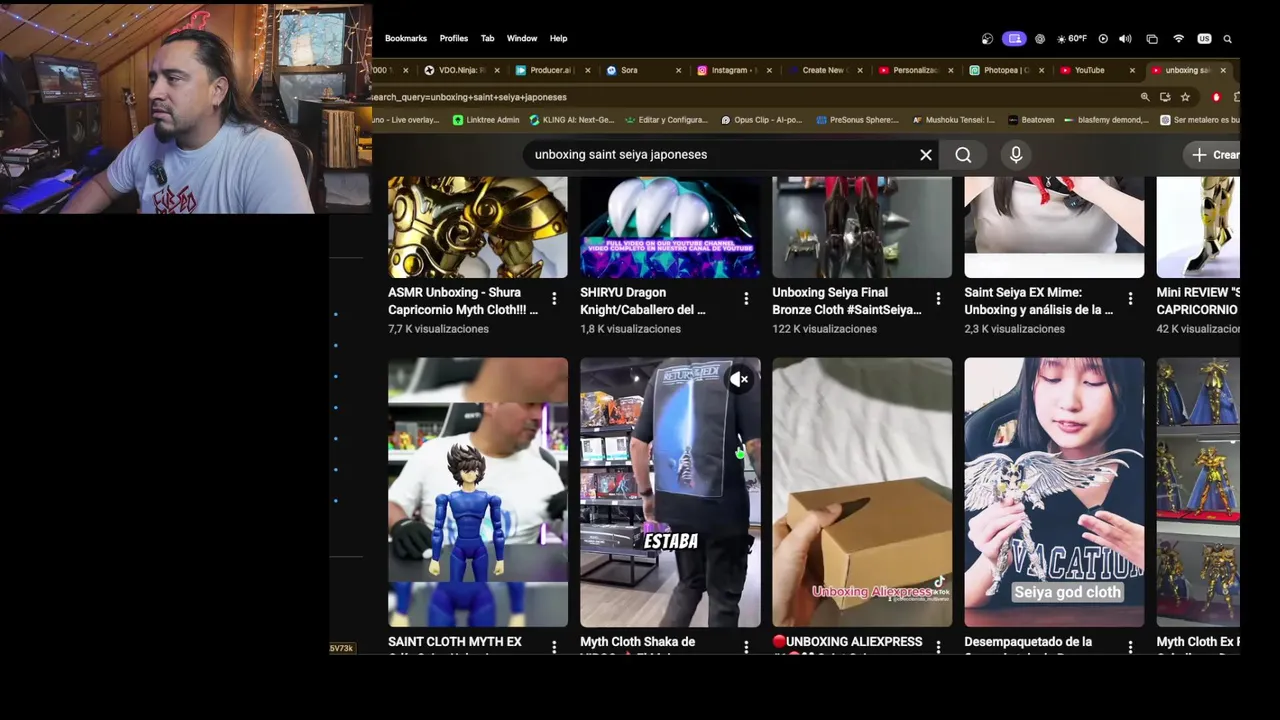Open the 60°F weather menu bar item
Viewport: 1280px width, 720px height.
1071,39
